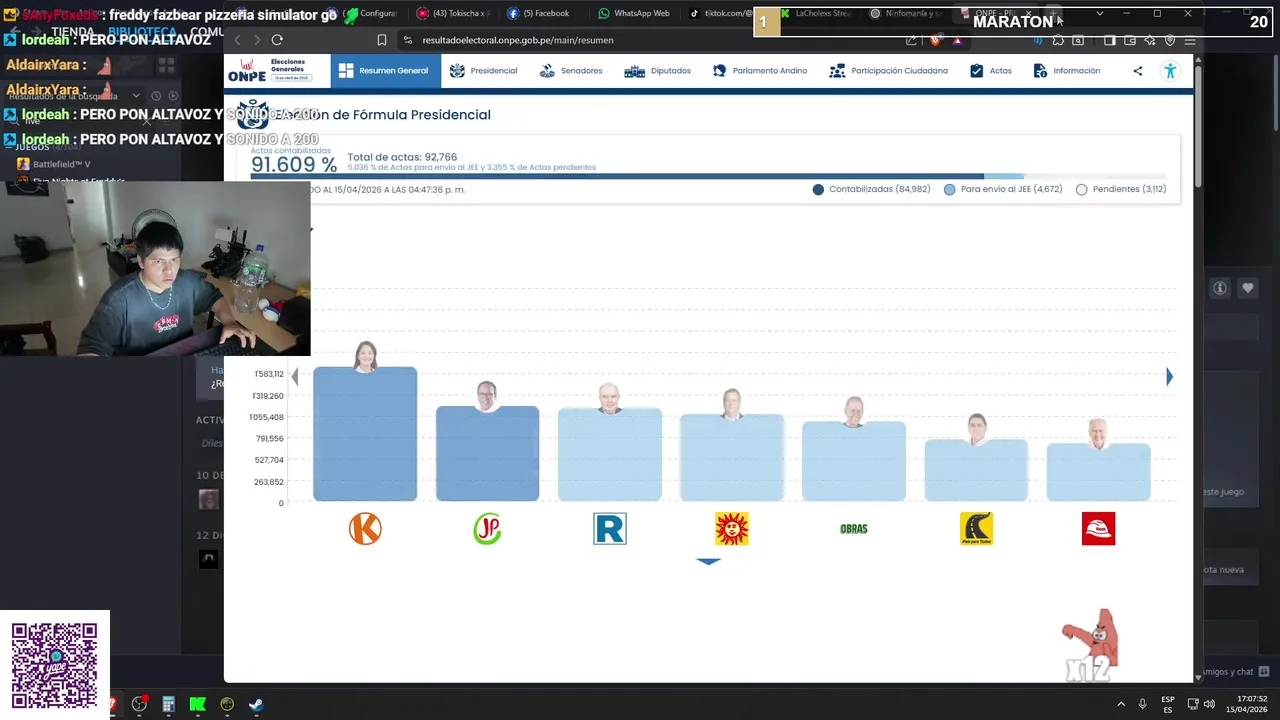This screenshot has width=1280, height=720.
Task: Open Amigos y chat in Steam
Action: [x=1233, y=672]
